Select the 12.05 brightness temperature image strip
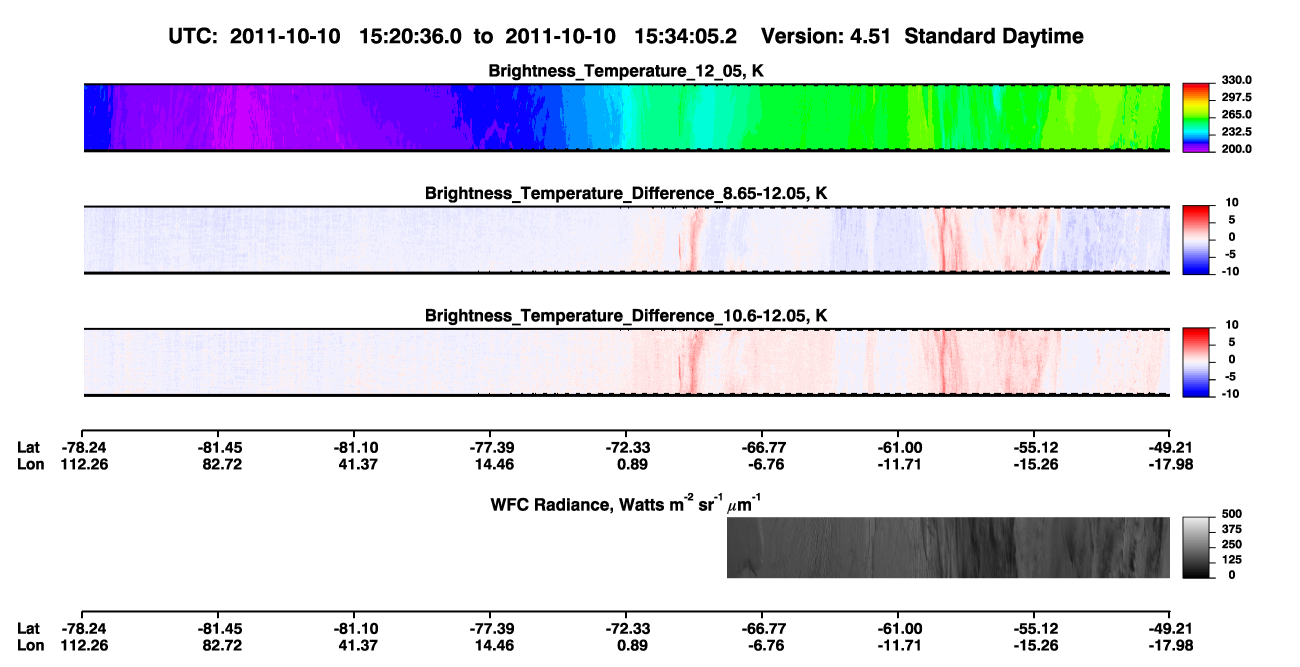Viewport: 1300px width, 667px height. click(x=626, y=118)
